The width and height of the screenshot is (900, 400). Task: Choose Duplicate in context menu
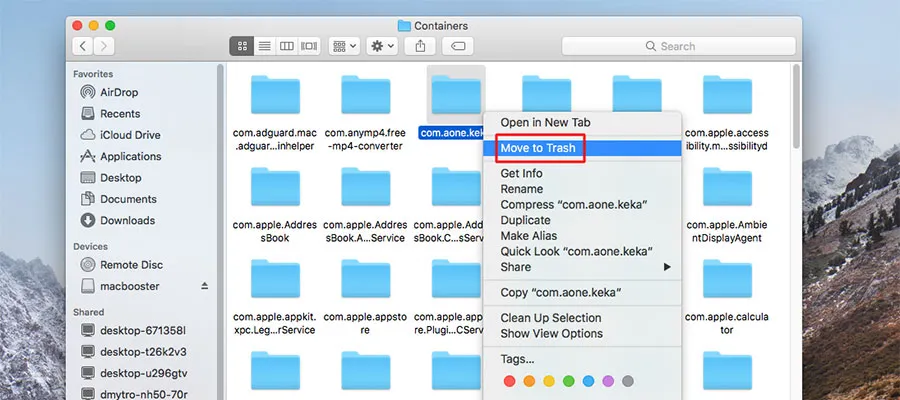pyautogui.click(x=582, y=220)
